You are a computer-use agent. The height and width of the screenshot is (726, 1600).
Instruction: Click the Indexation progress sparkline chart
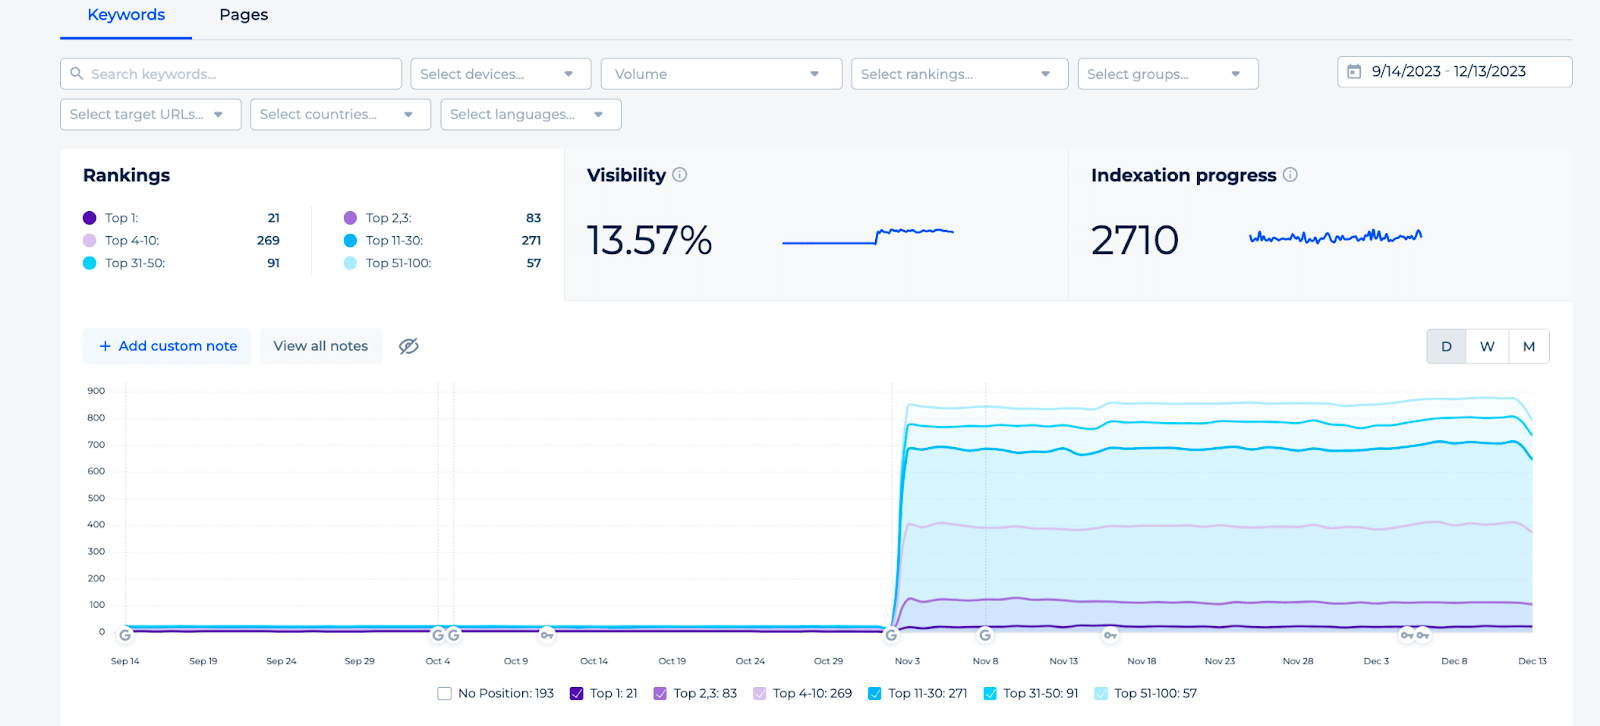click(x=1335, y=237)
